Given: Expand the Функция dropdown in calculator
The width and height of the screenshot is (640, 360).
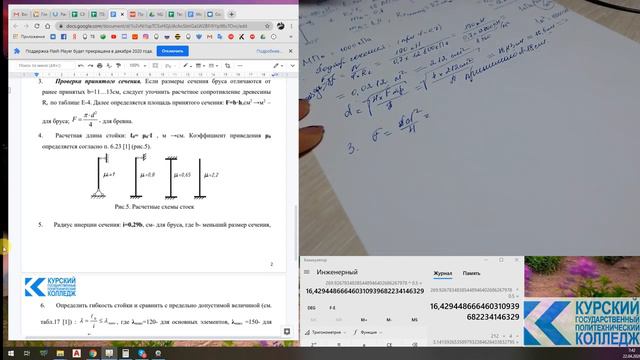Looking at the screenshot, I should pyautogui.click(x=368, y=332).
